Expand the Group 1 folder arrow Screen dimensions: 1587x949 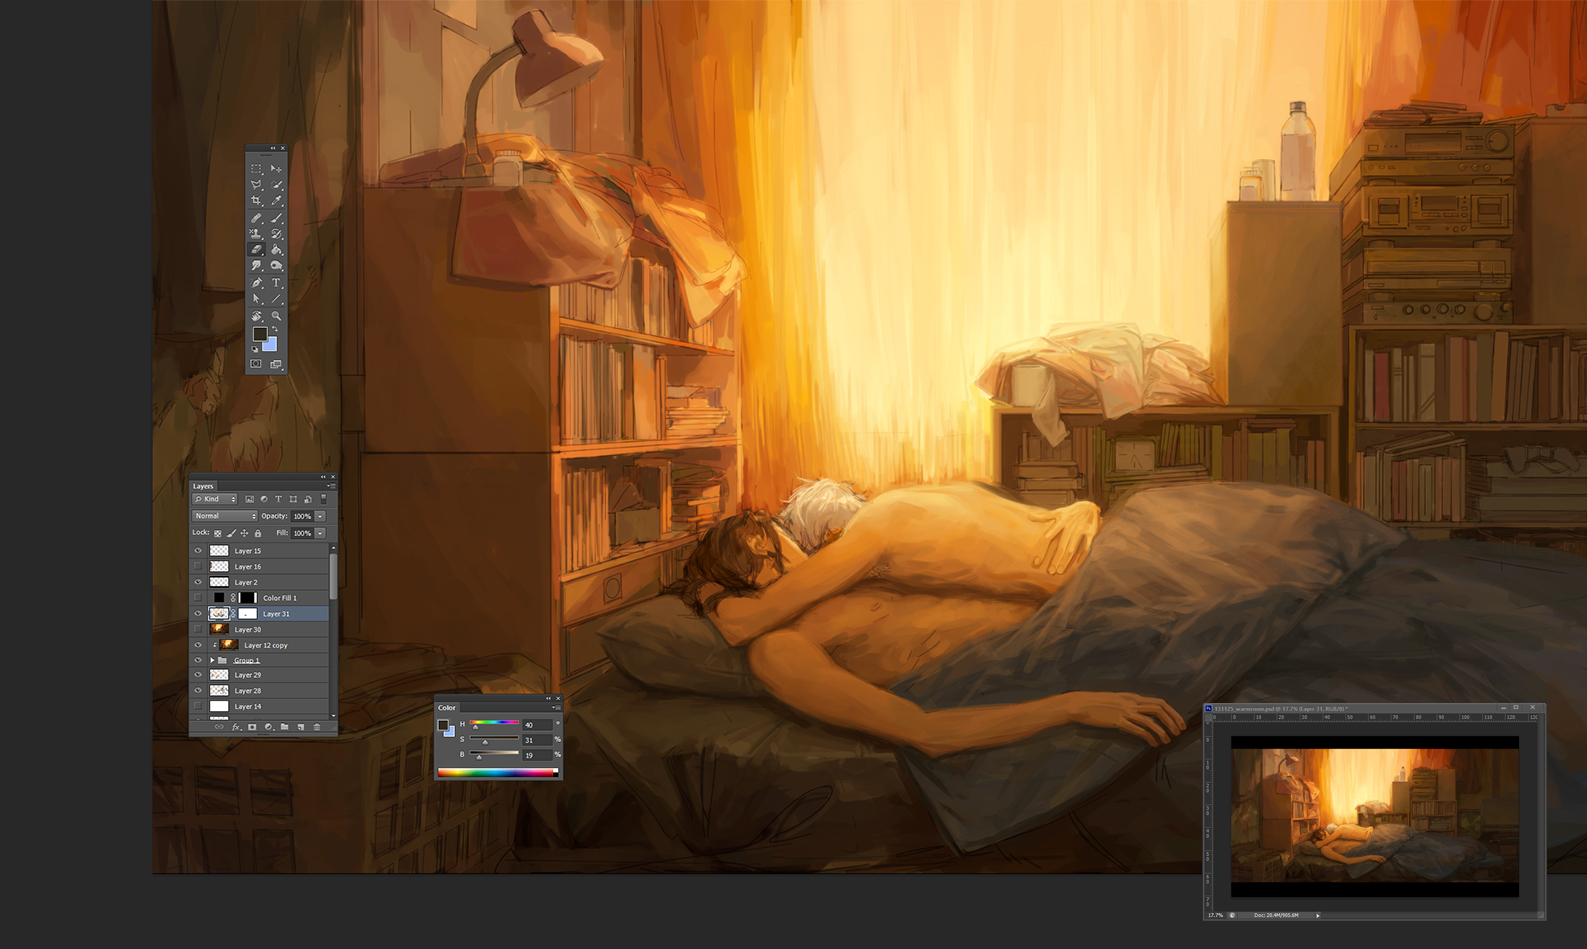point(211,661)
